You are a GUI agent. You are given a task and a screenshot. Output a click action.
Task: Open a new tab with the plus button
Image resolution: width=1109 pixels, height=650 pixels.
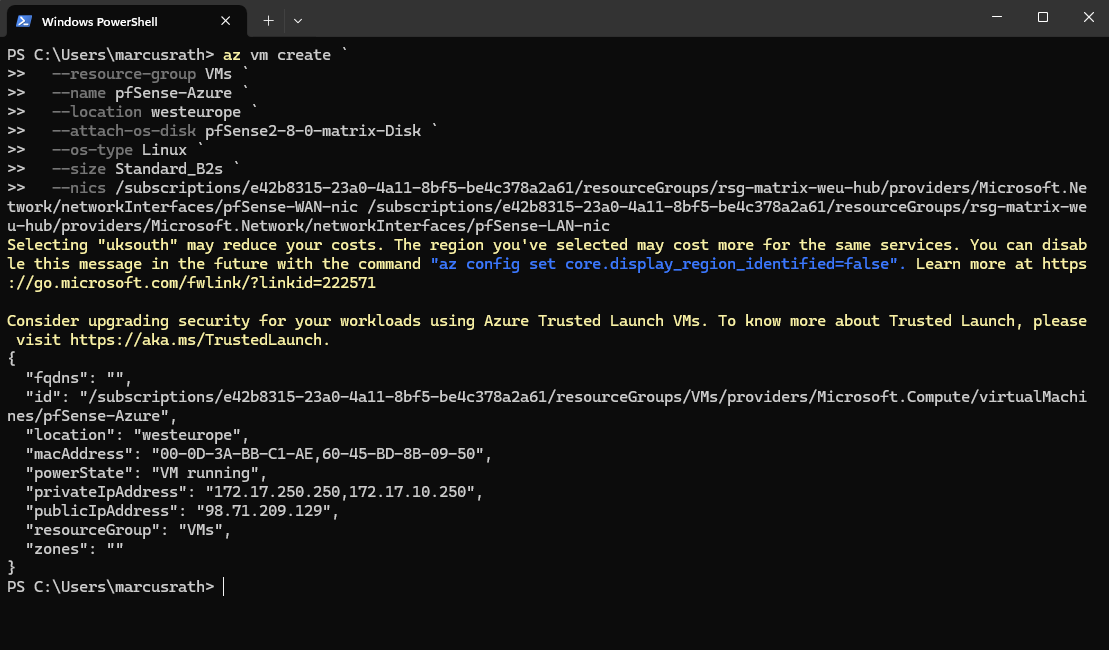pos(268,20)
